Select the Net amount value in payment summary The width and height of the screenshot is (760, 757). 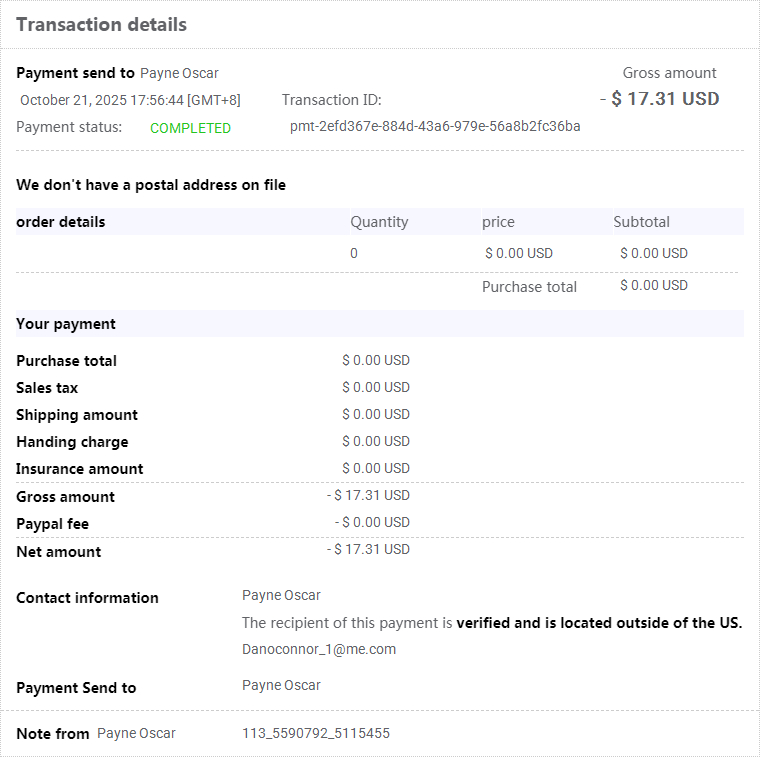point(368,549)
